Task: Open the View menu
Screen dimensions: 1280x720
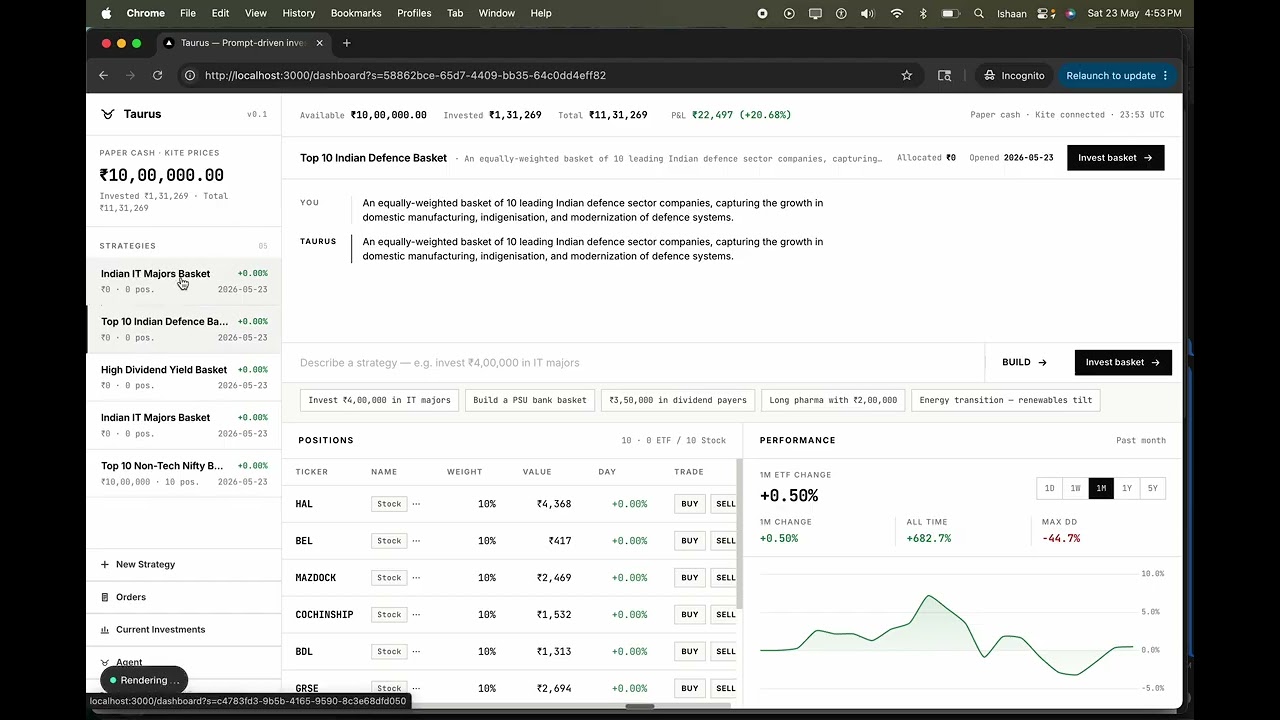Action: [x=256, y=13]
